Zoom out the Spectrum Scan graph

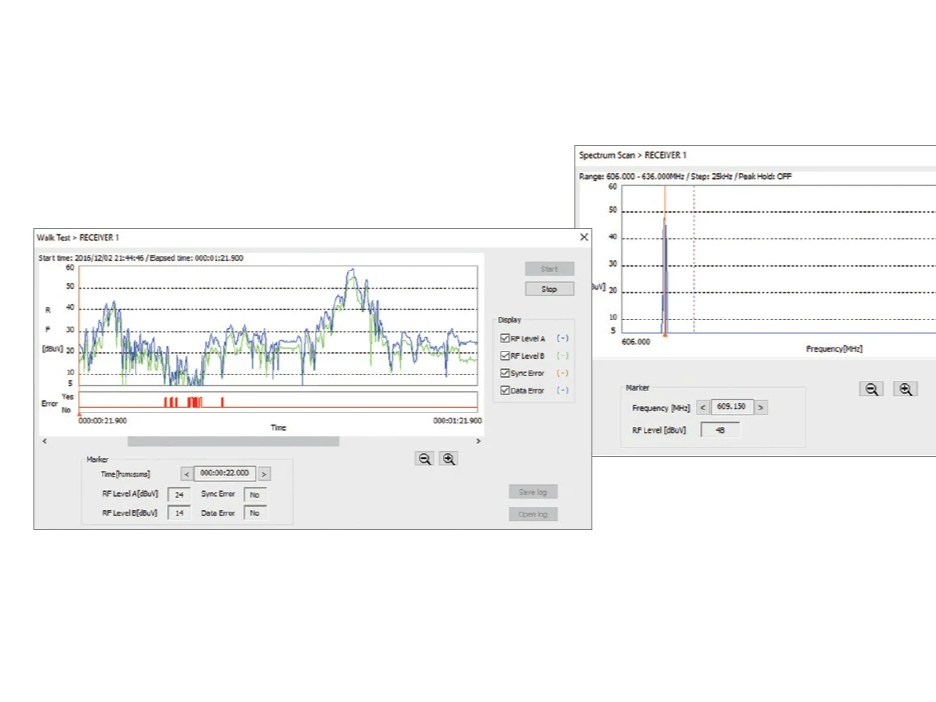tap(871, 389)
